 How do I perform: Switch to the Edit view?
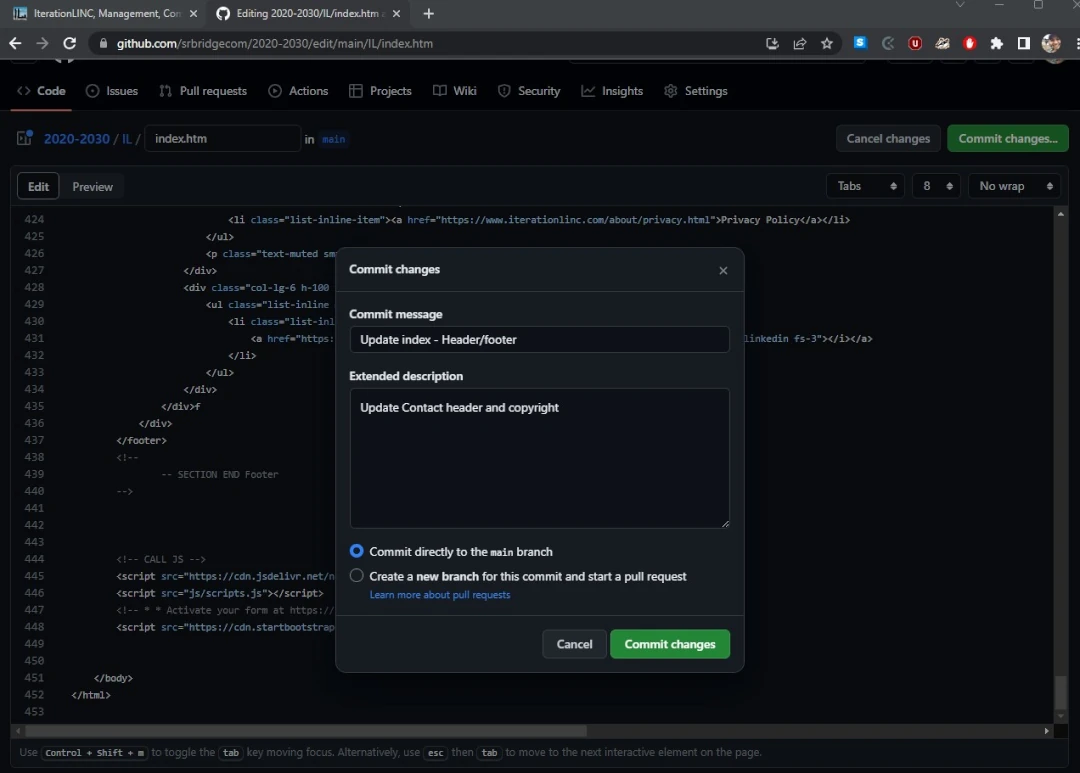click(38, 187)
